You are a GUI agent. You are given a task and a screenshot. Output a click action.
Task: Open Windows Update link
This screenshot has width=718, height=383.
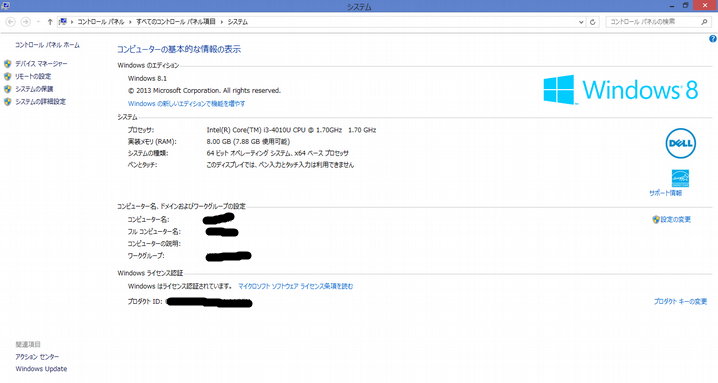pos(41,369)
